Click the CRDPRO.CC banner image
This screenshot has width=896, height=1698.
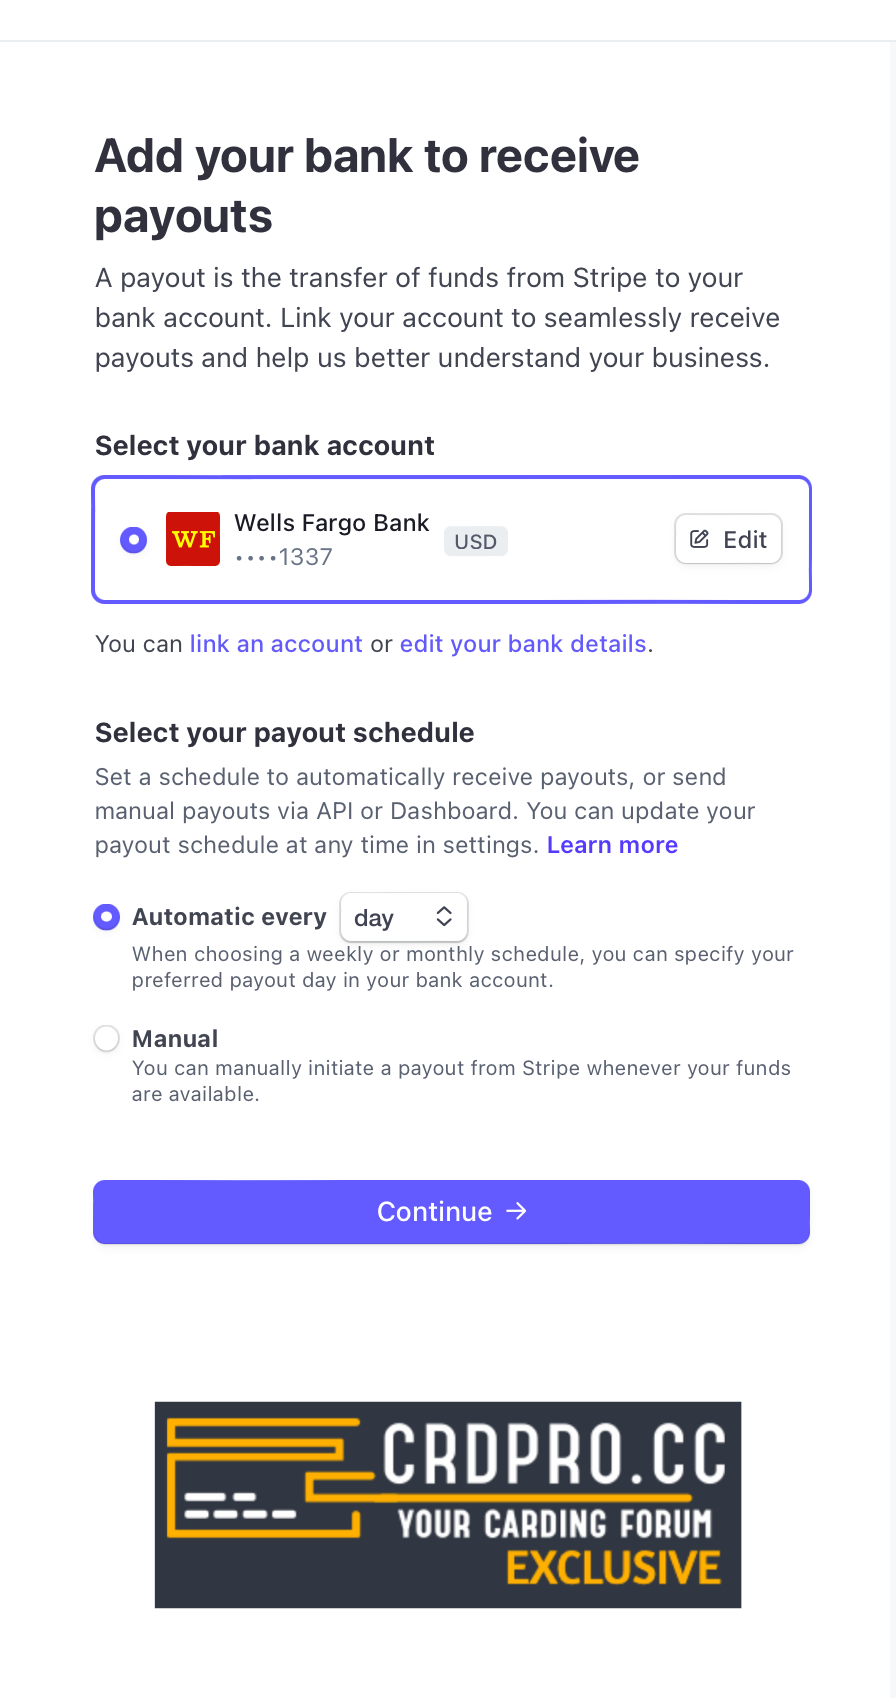point(448,1504)
